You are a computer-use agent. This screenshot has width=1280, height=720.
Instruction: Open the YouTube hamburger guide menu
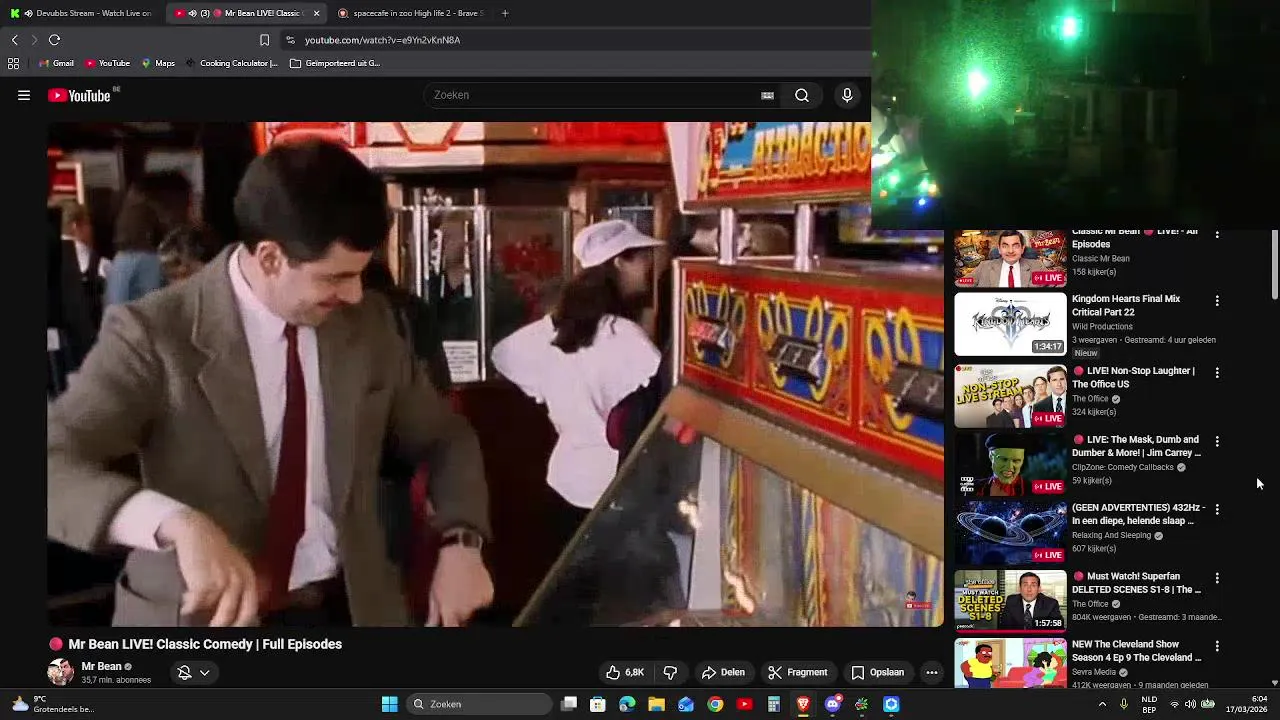click(x=24, y=95)
